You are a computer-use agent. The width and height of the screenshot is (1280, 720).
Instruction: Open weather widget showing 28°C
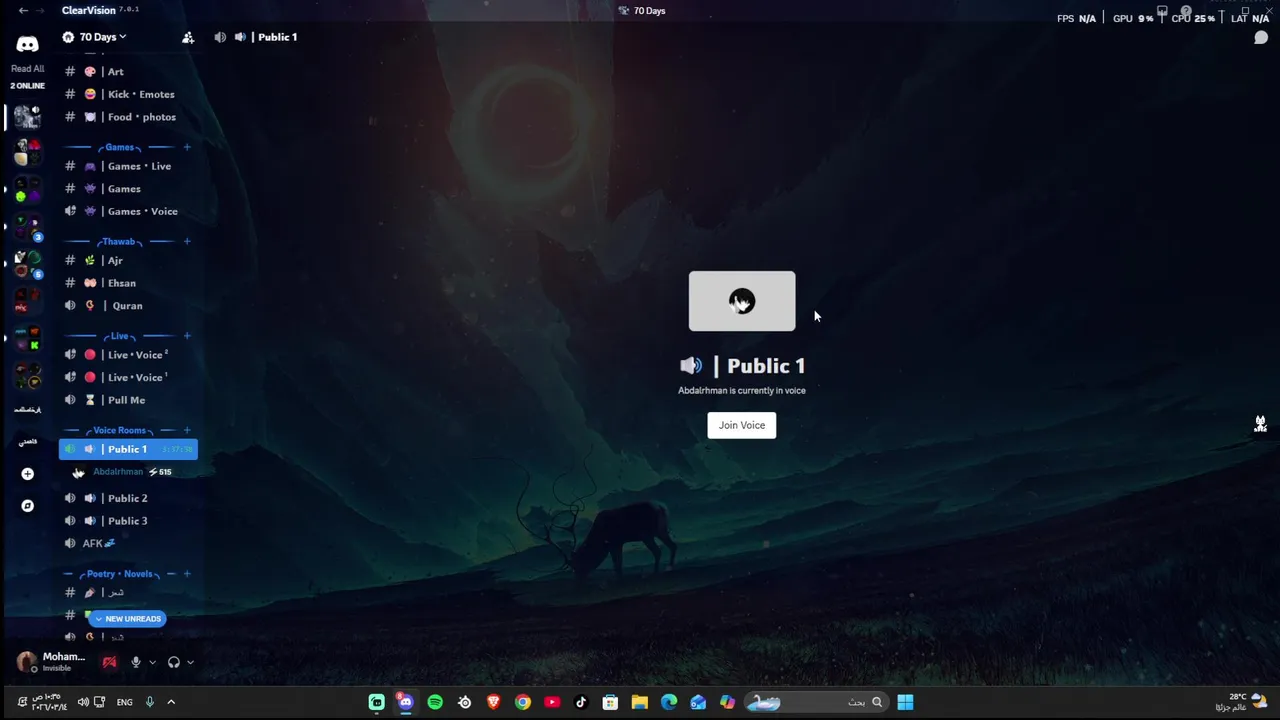coord(1241,702)
